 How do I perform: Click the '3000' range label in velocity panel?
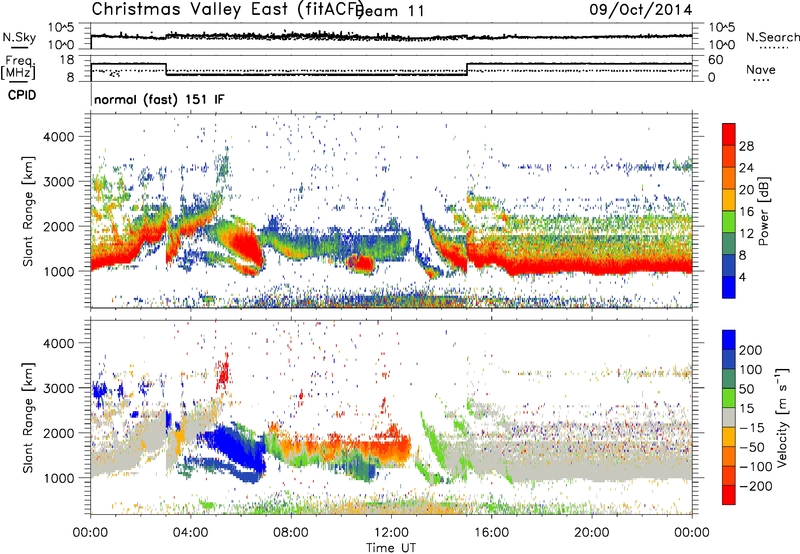(58, 388)
